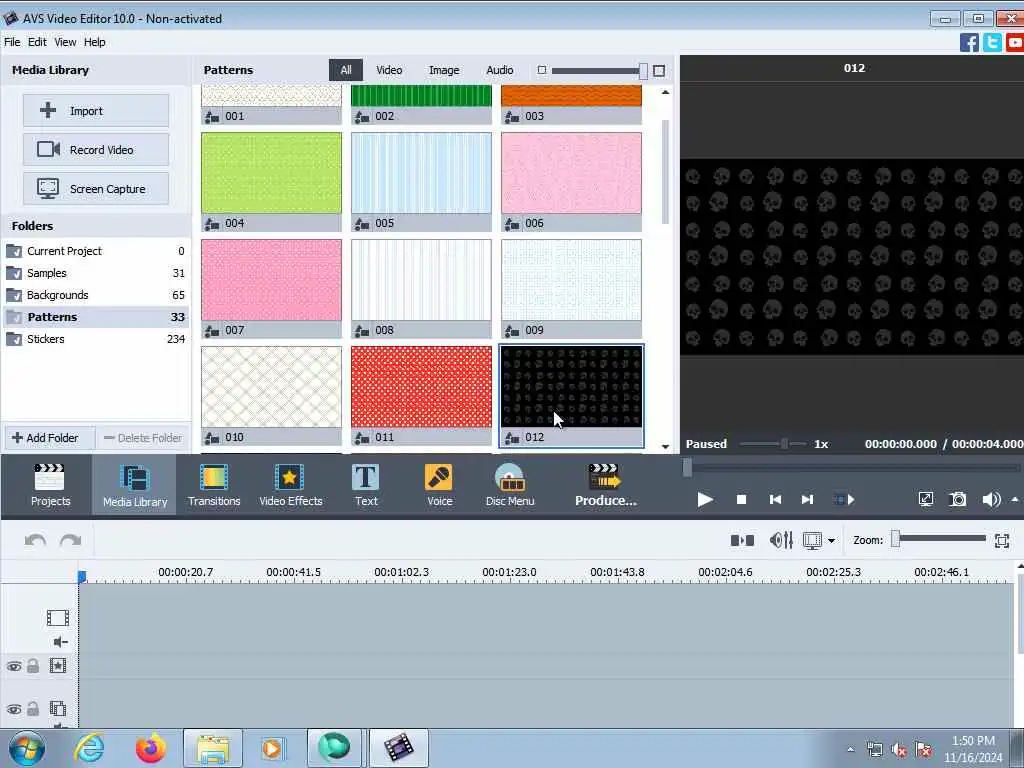Import media files
Viewport: 1024px width, 768px height.
[x=96, y=110]
